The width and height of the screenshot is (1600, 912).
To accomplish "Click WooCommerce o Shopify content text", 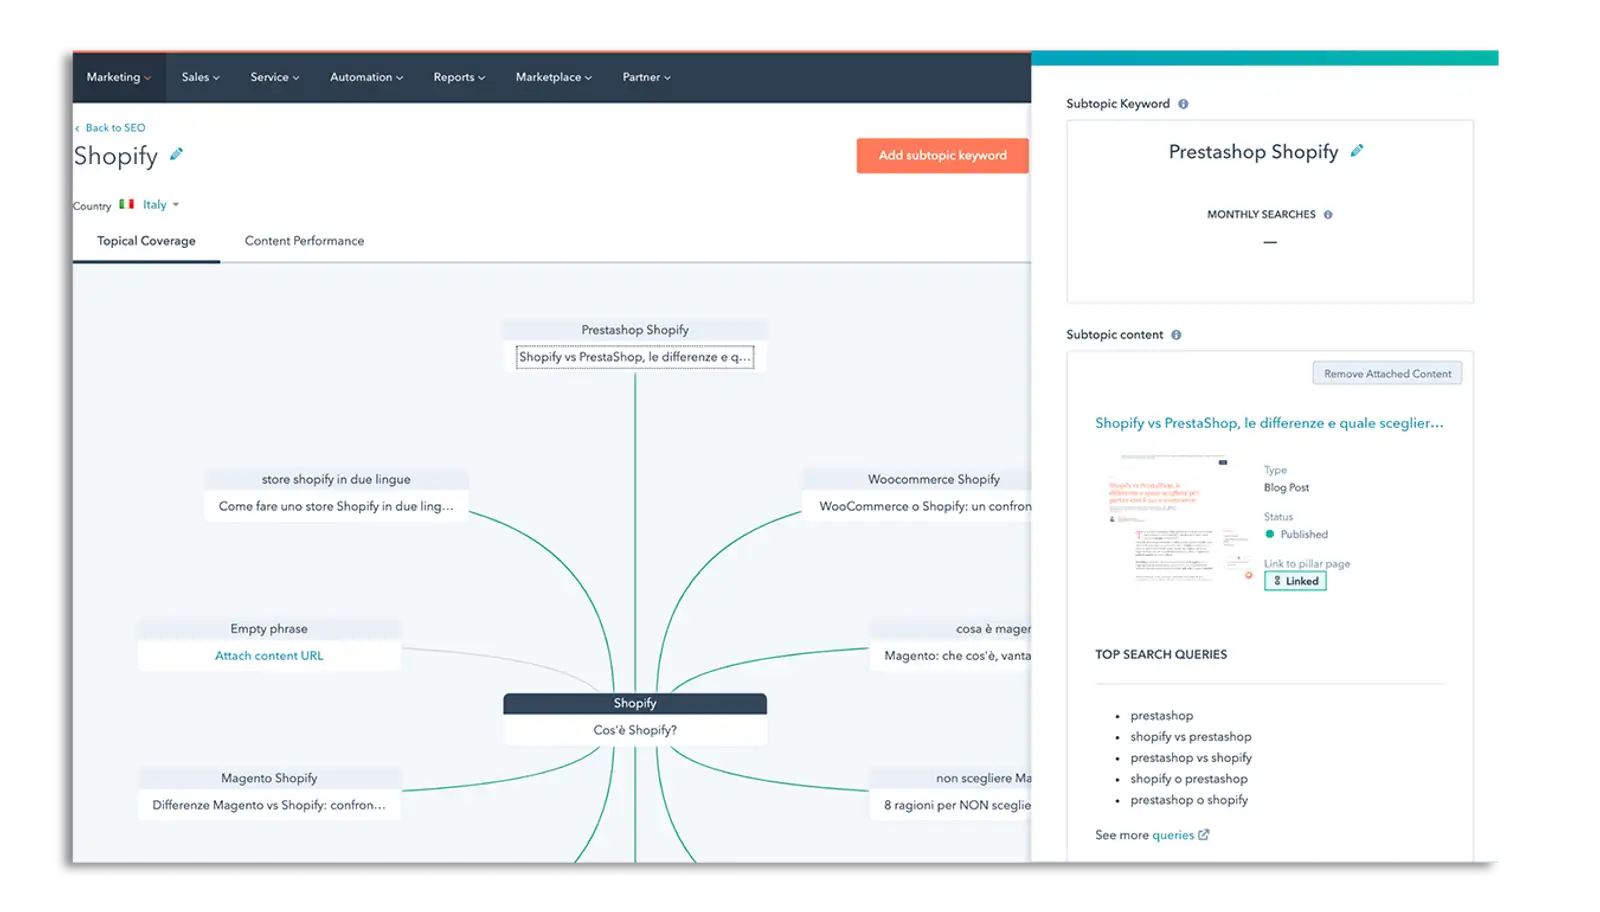I will point(925,507).
